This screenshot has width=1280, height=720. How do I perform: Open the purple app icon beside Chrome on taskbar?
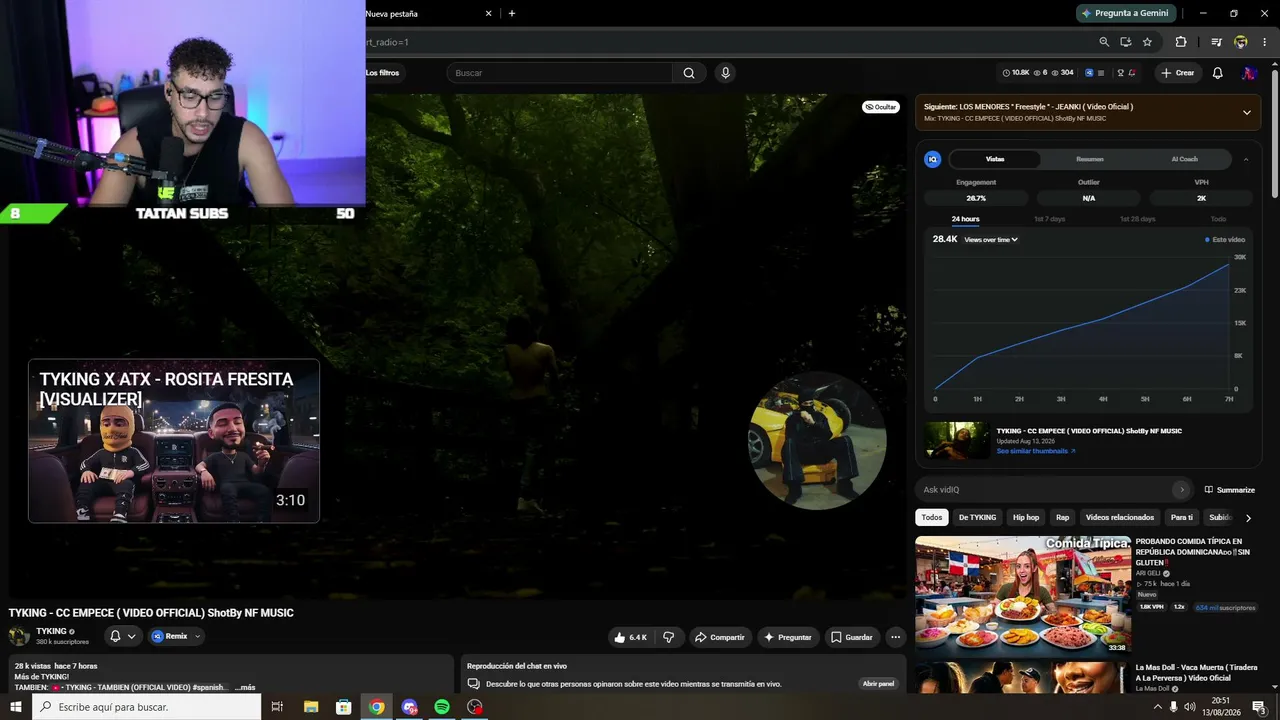click(x=409, y=707)
